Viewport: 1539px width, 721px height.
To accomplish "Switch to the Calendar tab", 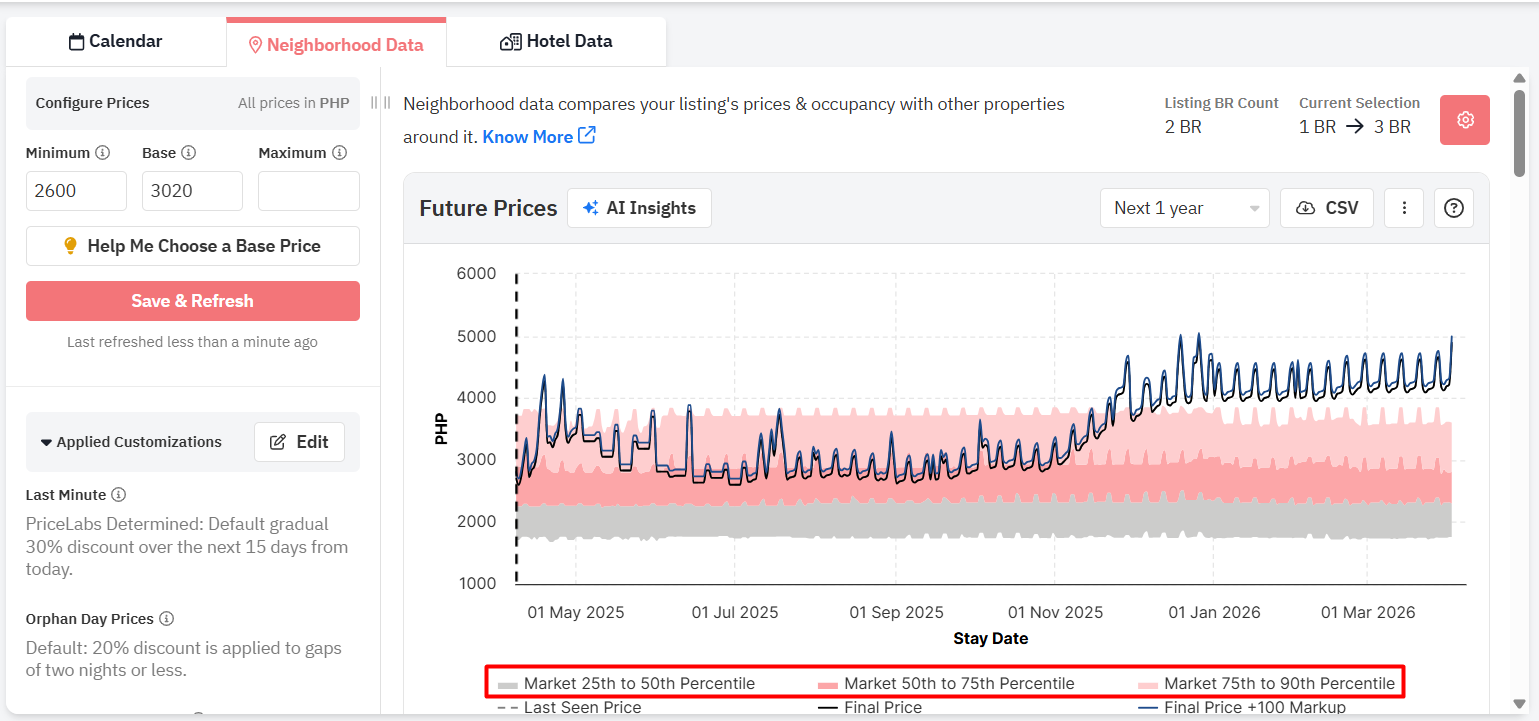I will (x=115, y=42).
